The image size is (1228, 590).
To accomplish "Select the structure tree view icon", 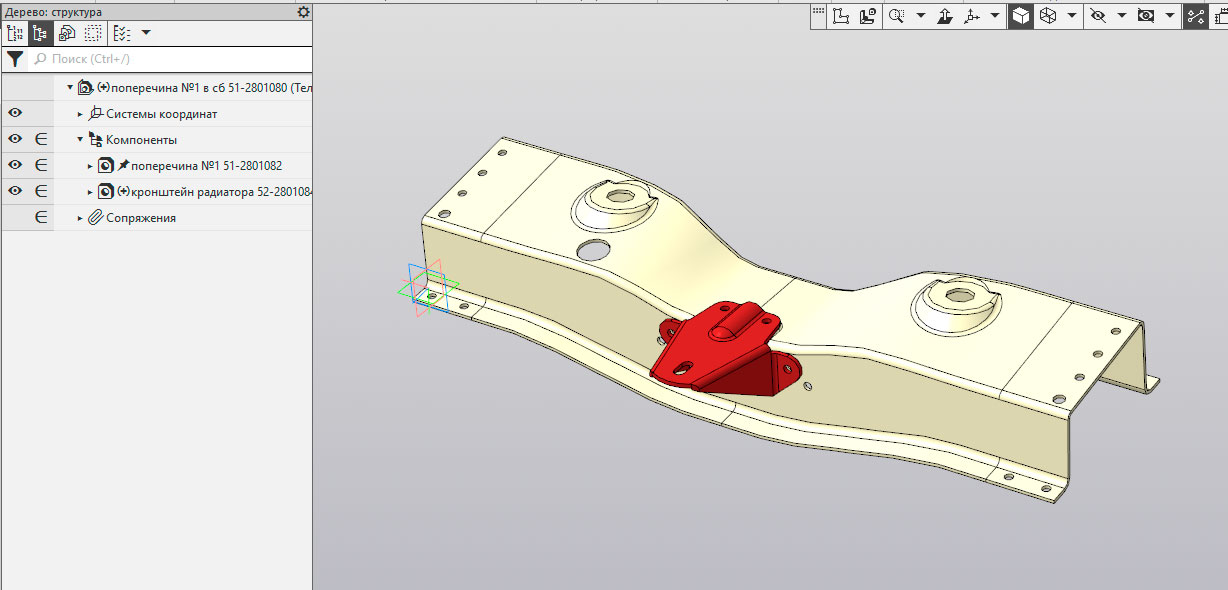I will click(40, 33).
